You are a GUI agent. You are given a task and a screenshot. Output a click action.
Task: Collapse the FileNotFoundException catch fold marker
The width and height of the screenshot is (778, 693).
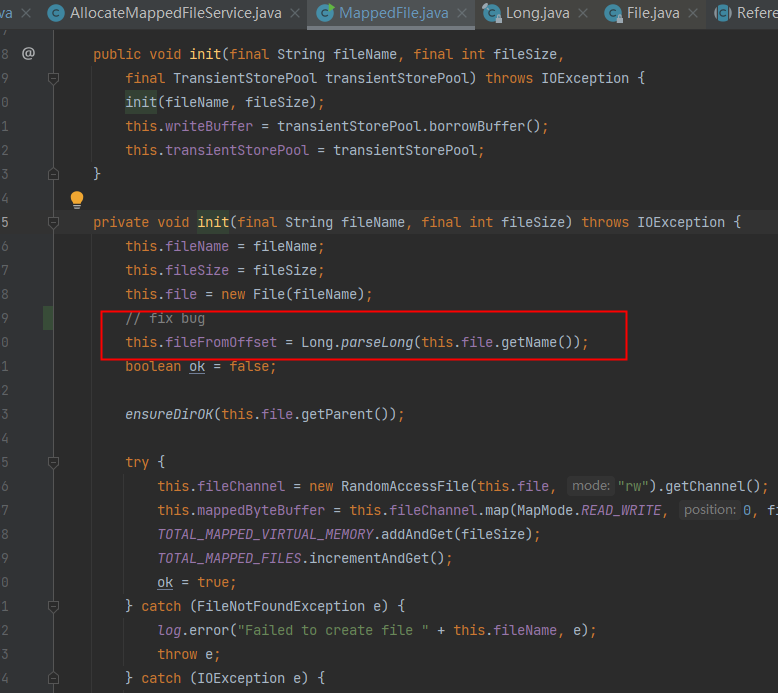[x=53, y=606]
